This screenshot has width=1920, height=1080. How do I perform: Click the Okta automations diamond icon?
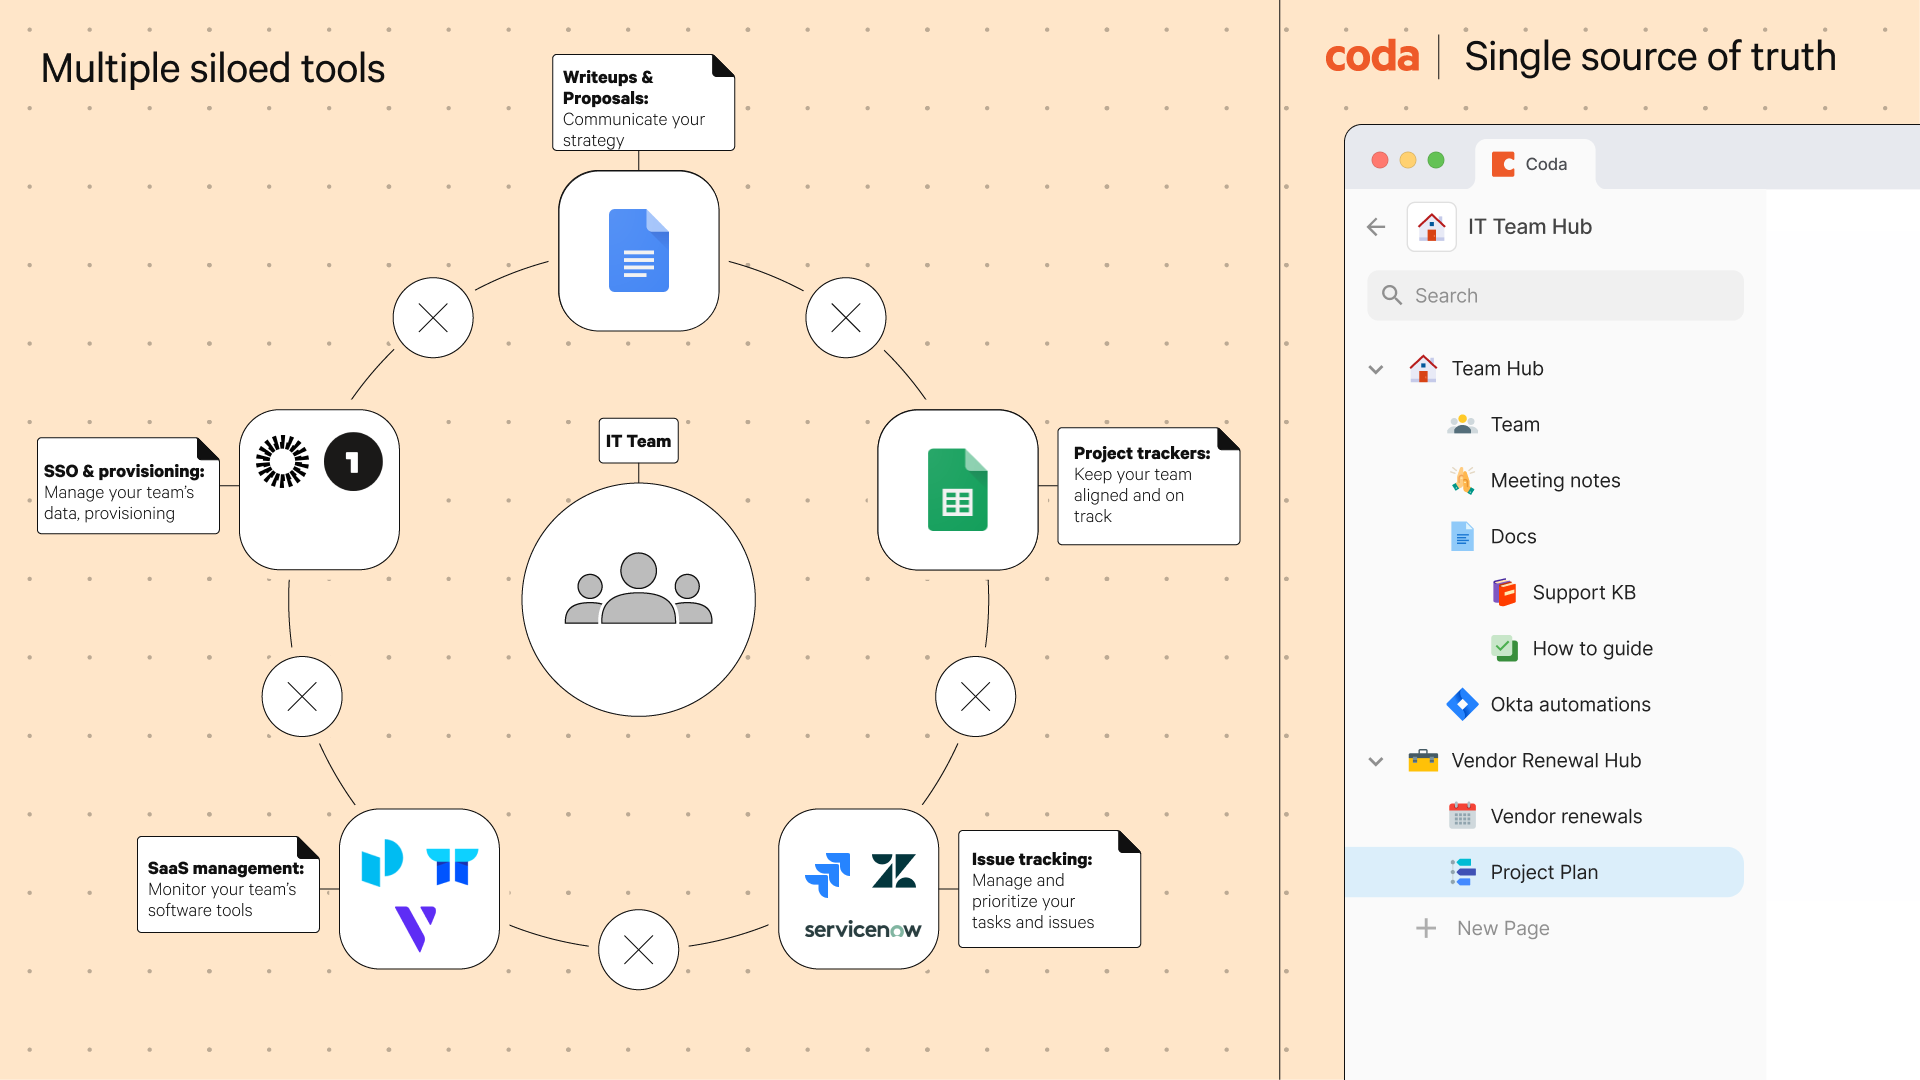click(1462, 704)
